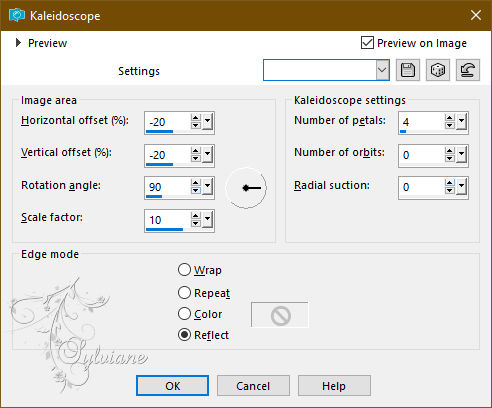Open the Settings presets dropdown
The height and width of the screenshot is (408, 492).
(383, 70)
